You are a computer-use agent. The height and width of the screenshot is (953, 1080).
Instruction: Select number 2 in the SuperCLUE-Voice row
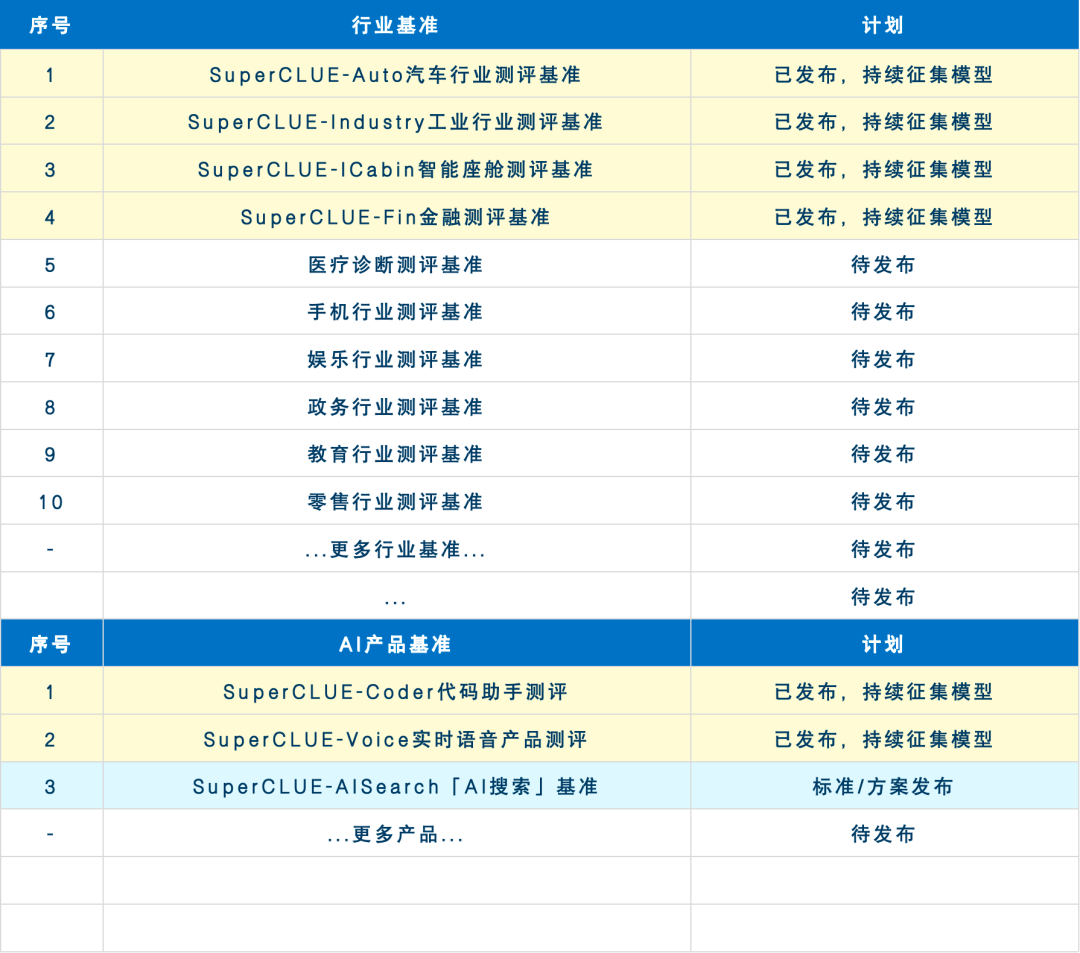50,740
